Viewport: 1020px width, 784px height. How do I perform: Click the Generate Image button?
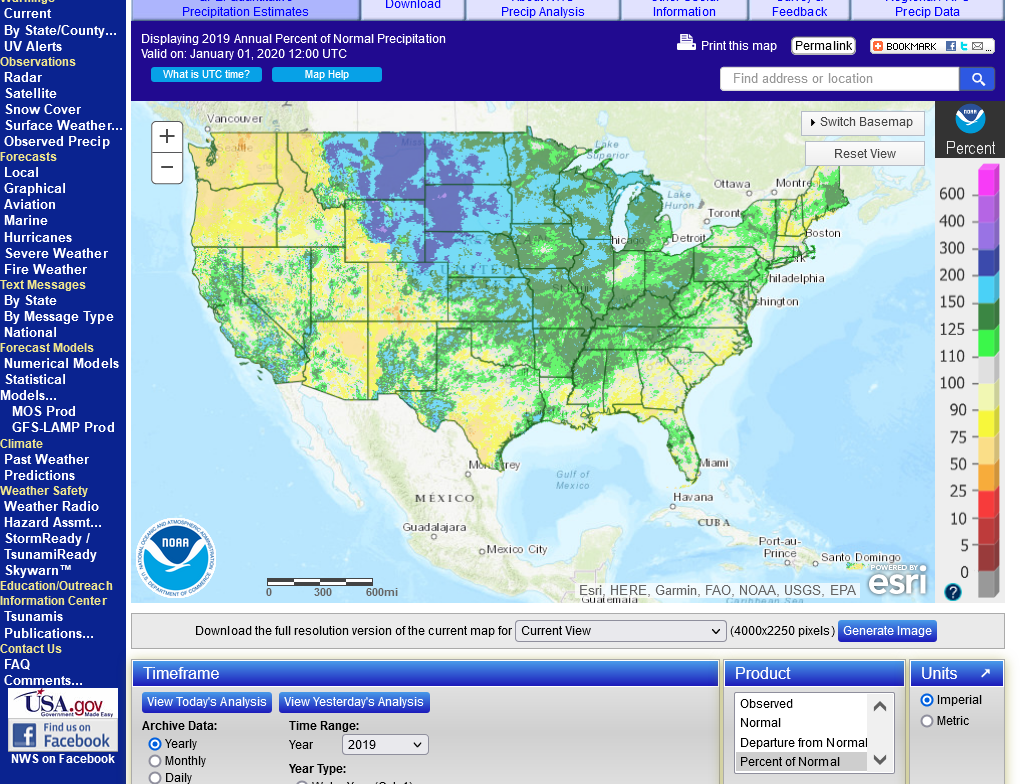tap(887, 631)
